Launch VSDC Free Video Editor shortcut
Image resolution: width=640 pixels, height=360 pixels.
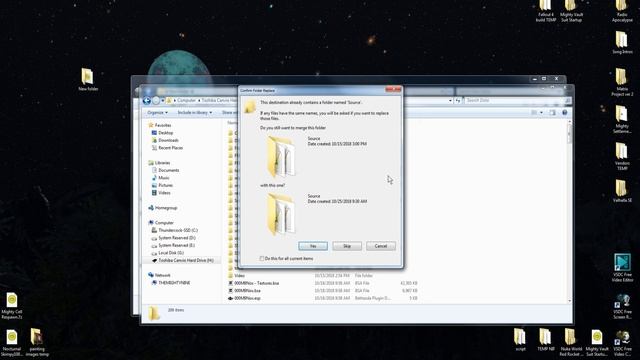pyautogui.click(x=622, y=268)
